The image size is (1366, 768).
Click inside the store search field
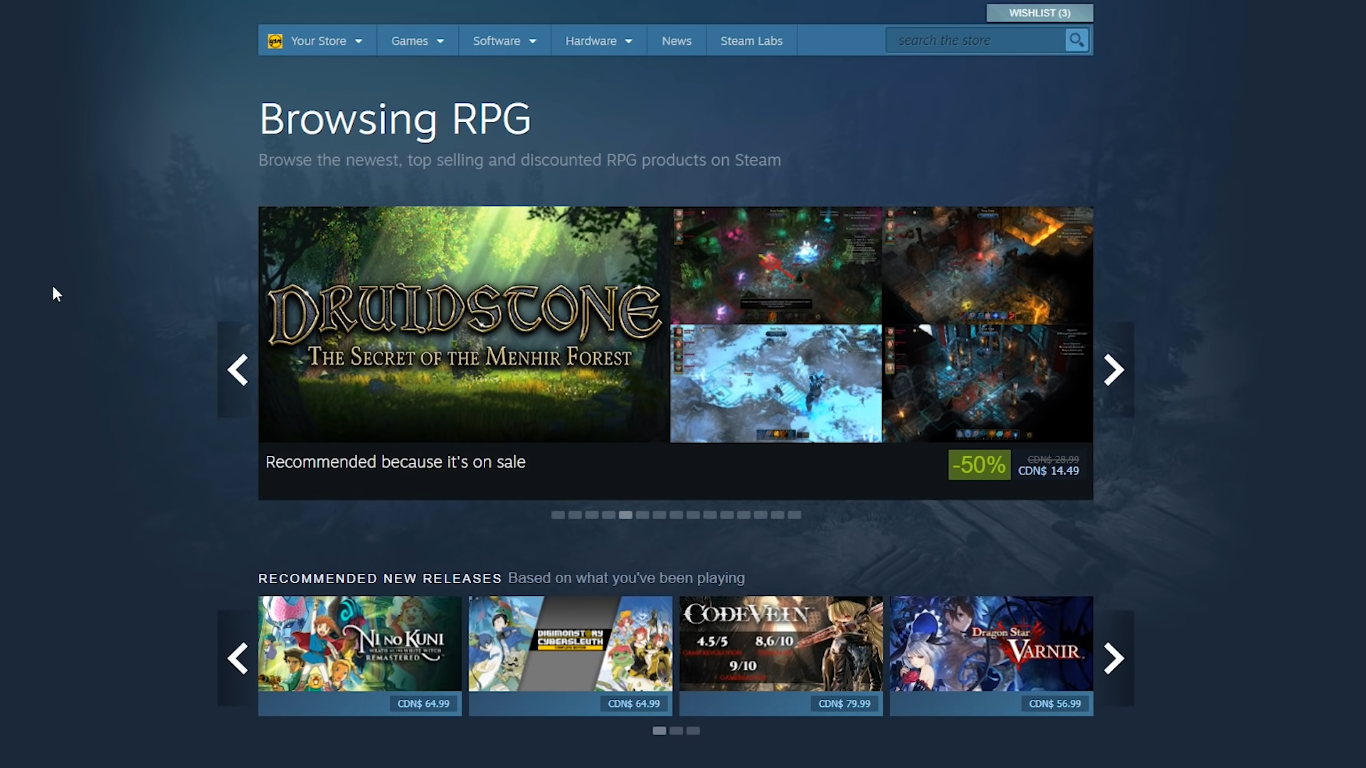(970, 40)
